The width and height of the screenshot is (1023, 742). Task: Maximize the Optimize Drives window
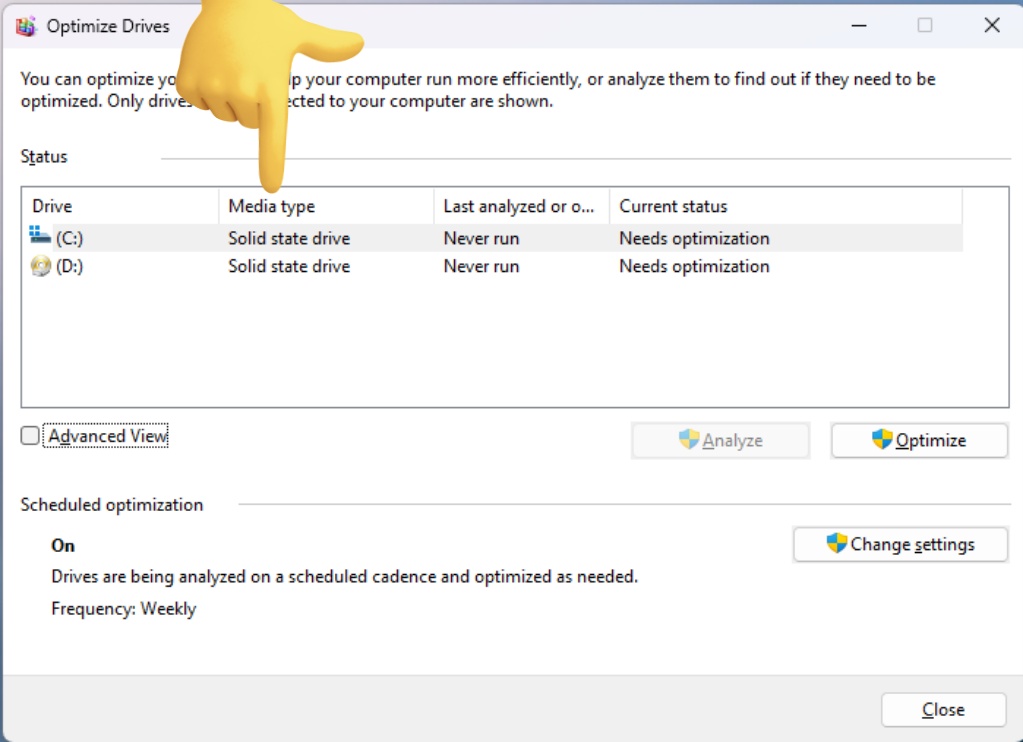[x=925, y=26]
